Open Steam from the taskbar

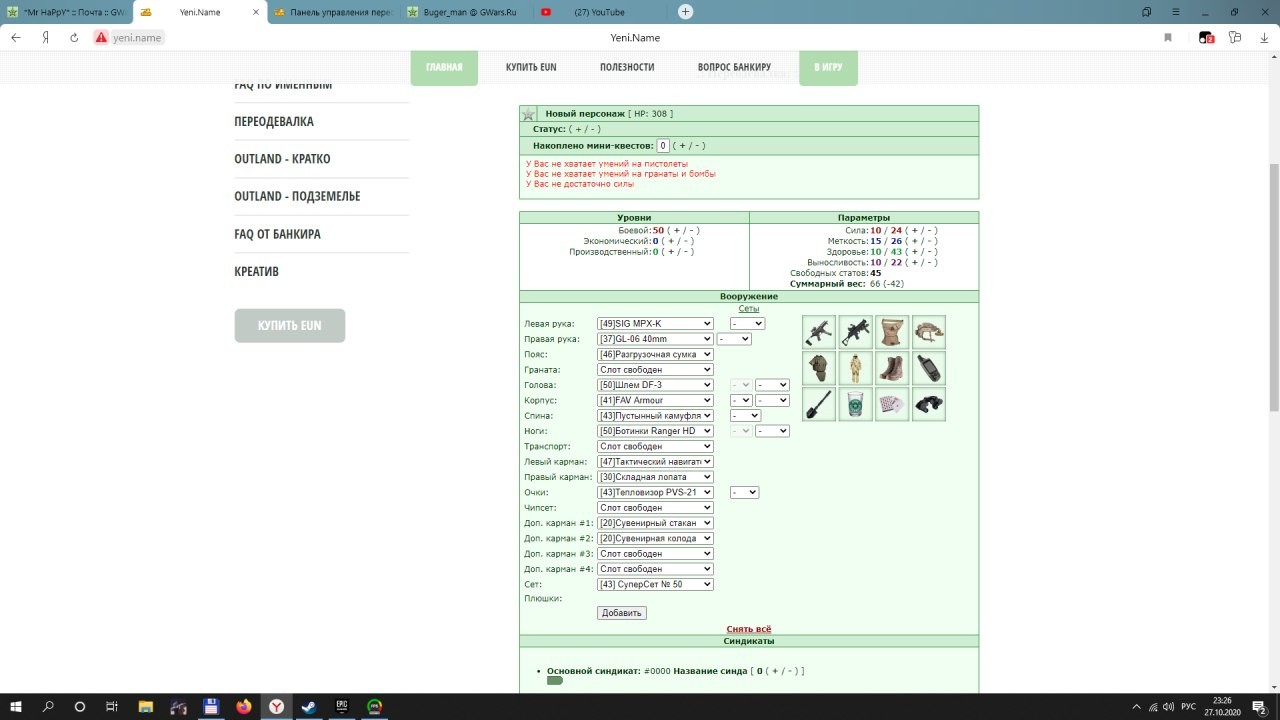click(x=308, y=706)
